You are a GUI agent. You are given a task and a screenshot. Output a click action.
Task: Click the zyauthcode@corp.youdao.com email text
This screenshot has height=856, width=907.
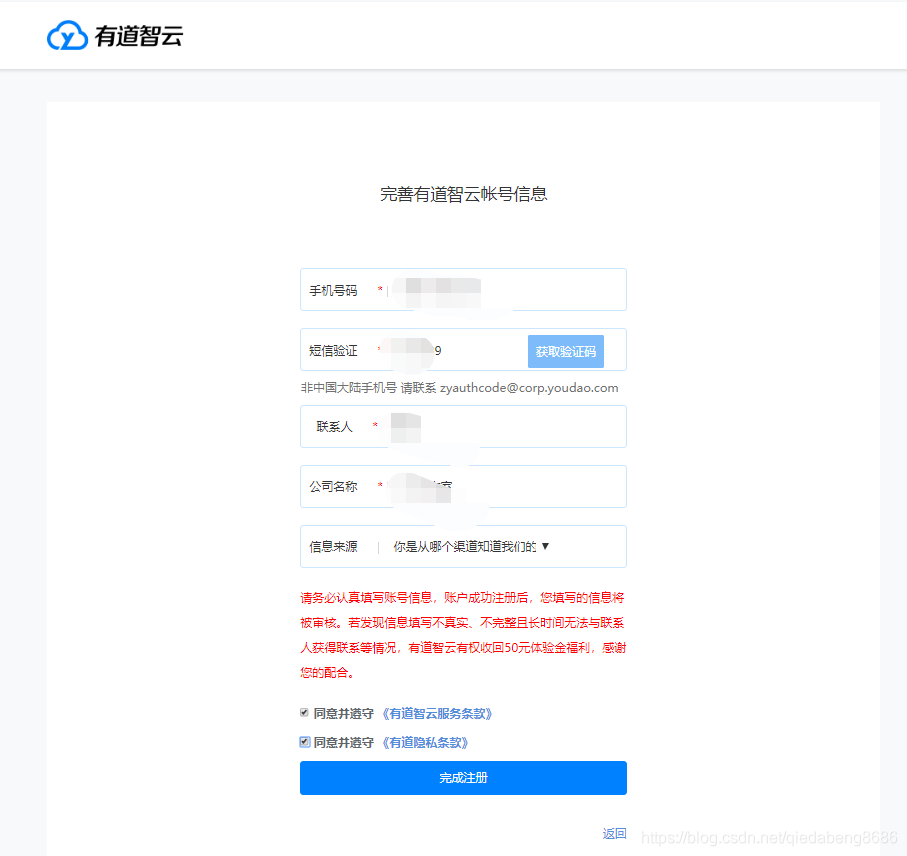529,388
